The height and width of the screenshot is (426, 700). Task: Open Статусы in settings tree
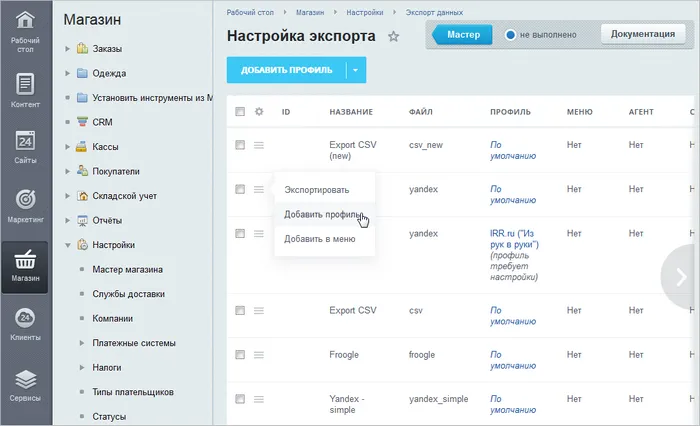tap(109, 417)
